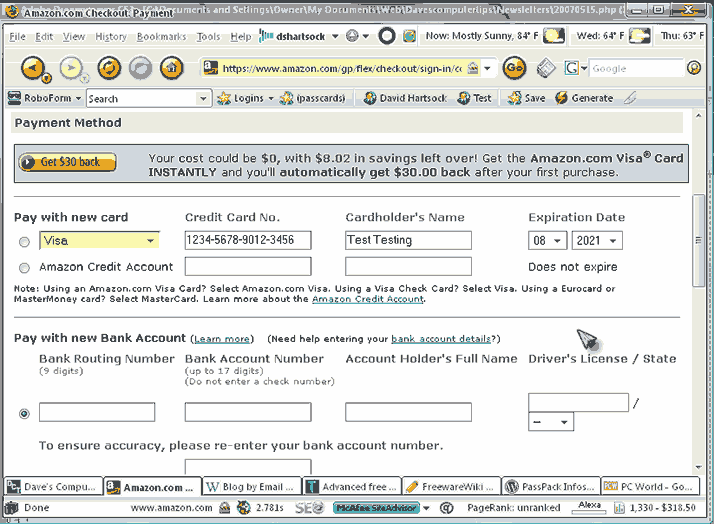Click Wednesday forecast weather icon

click(639, 36)
